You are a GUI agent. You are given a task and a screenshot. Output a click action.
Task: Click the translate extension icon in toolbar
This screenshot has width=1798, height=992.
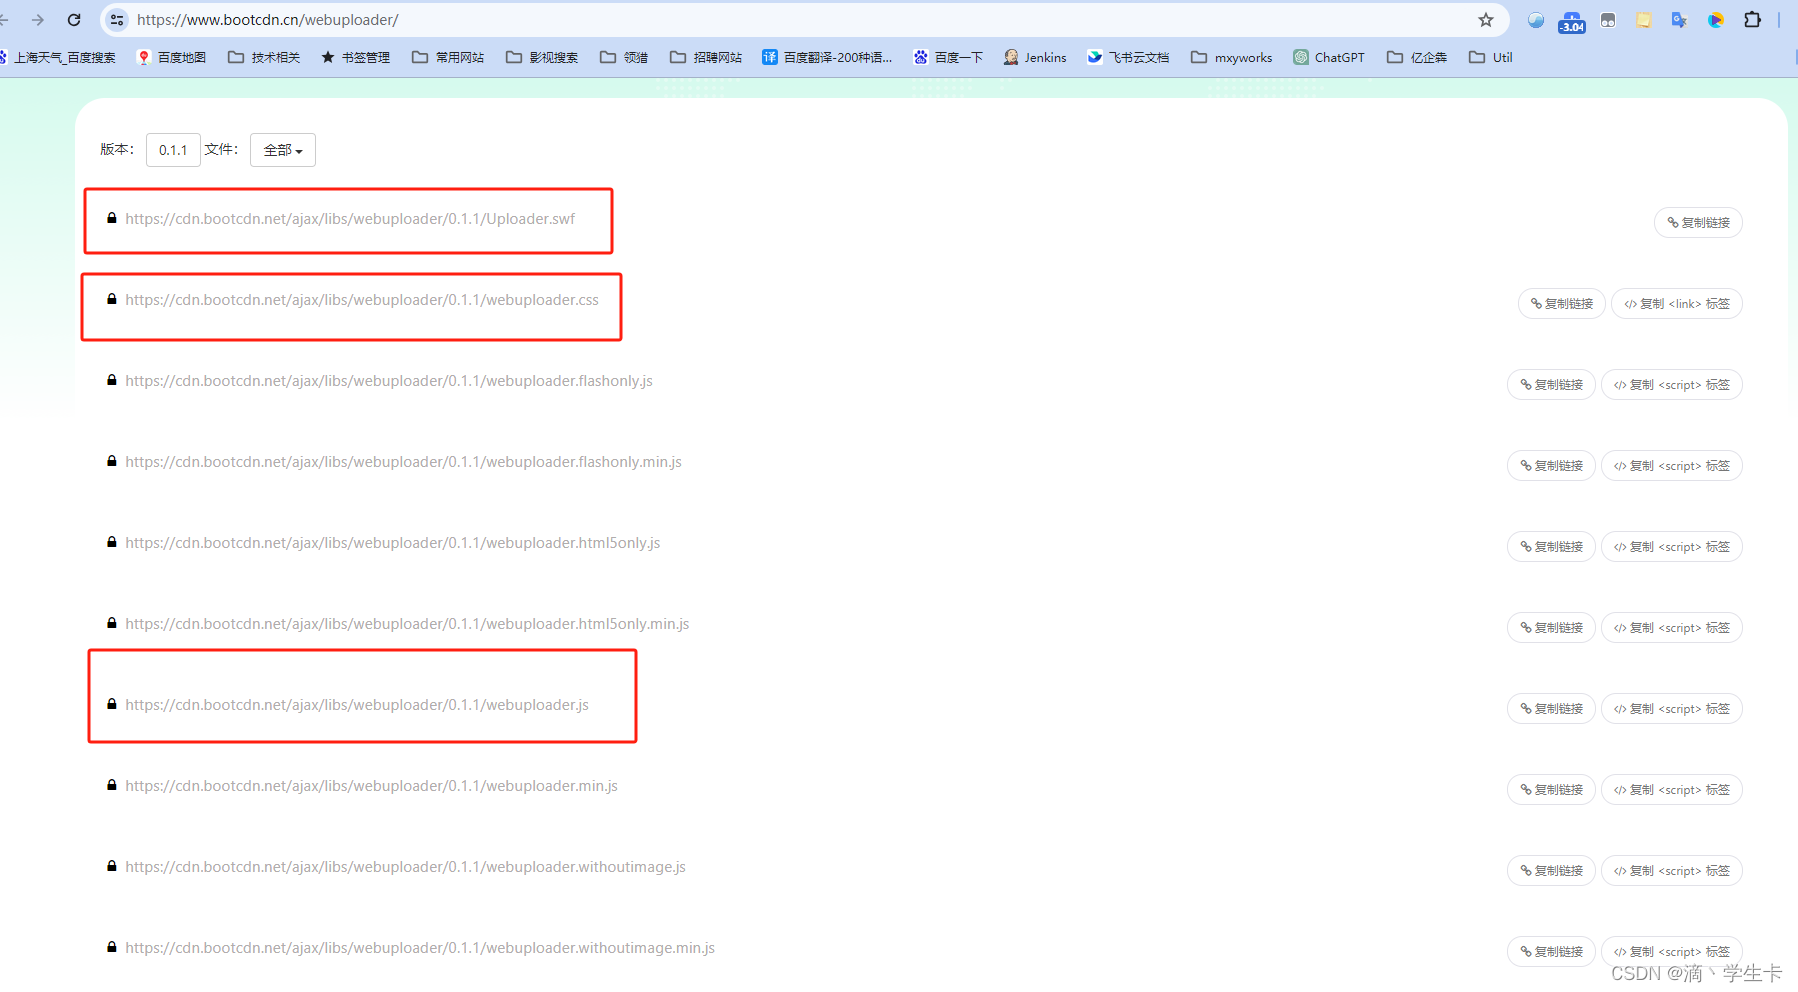(x=1679, y=20)
